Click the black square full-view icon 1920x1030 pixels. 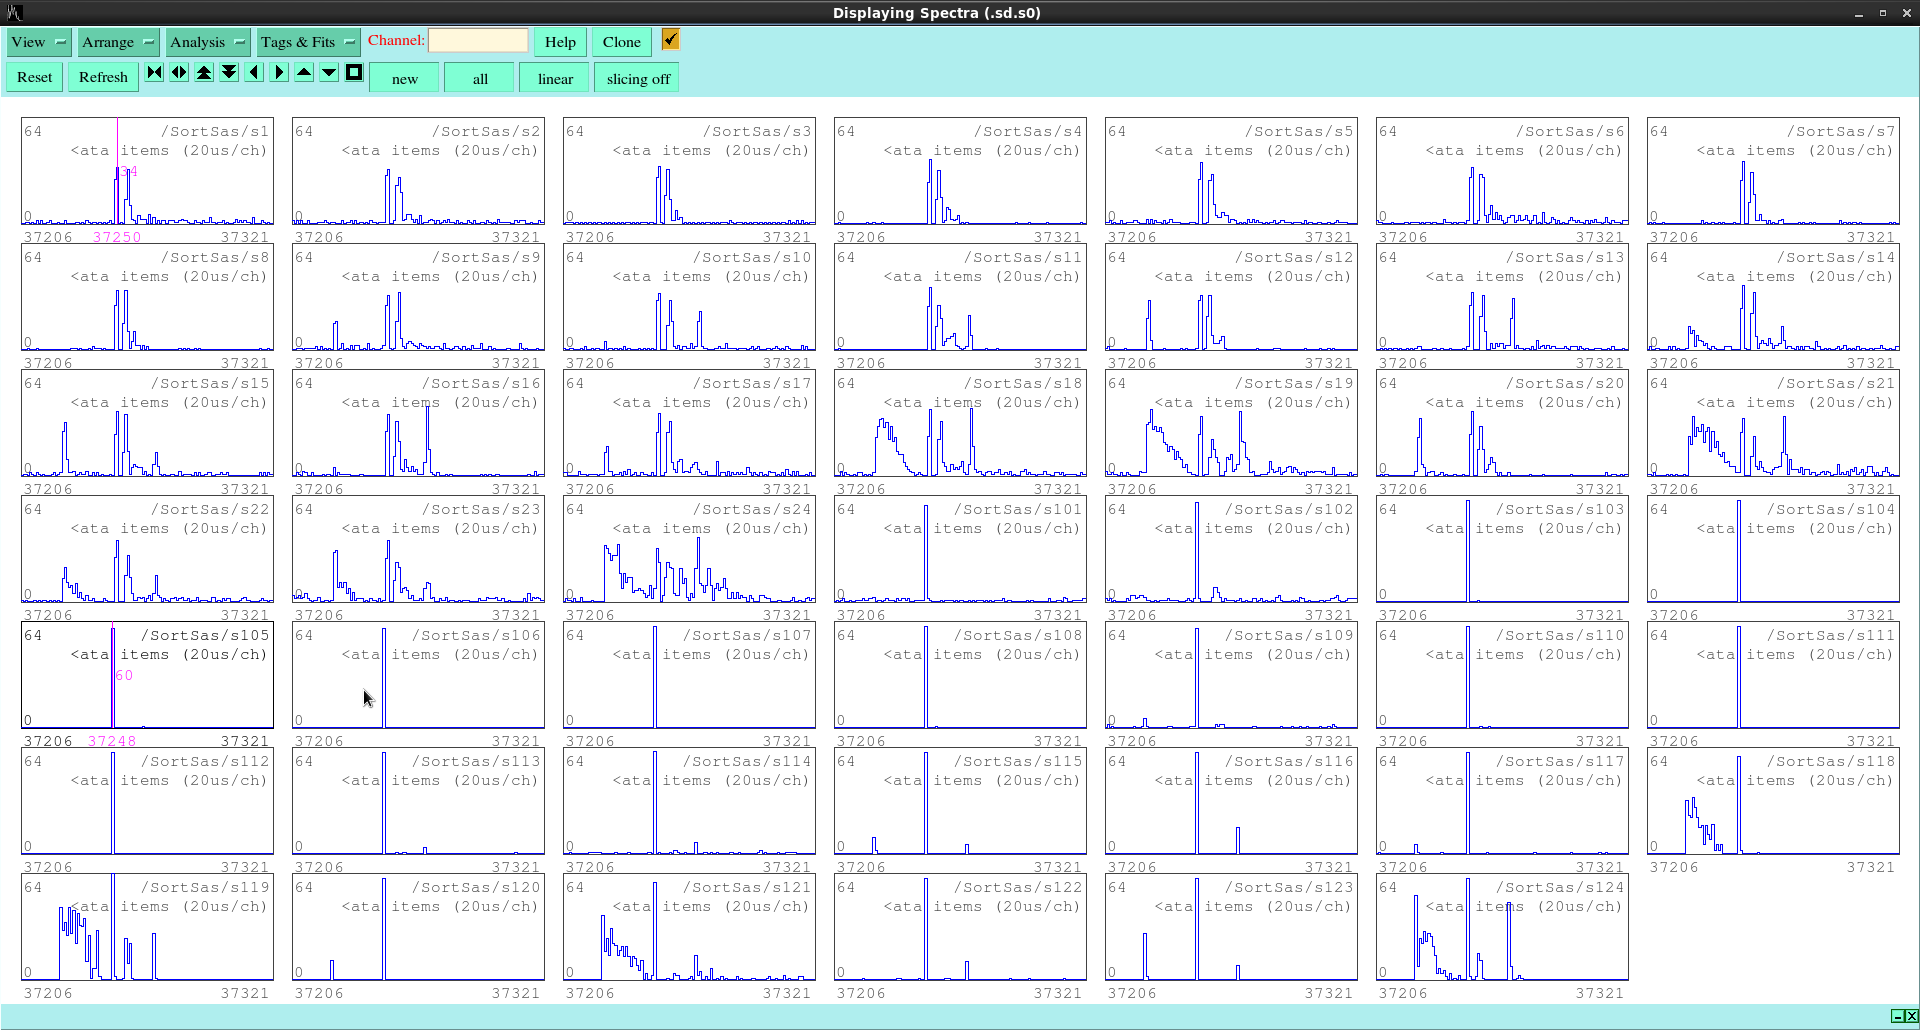click(354, 72)
